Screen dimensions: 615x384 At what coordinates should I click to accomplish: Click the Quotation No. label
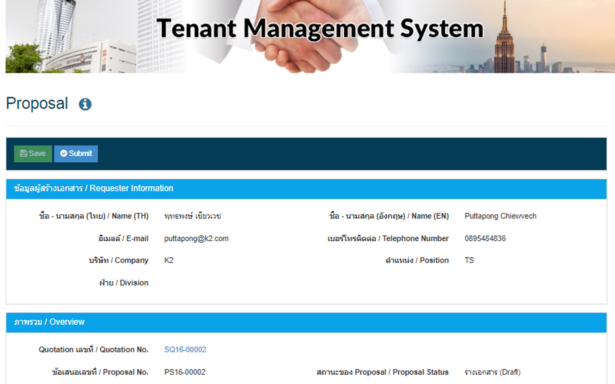click(x=93, y=349)
